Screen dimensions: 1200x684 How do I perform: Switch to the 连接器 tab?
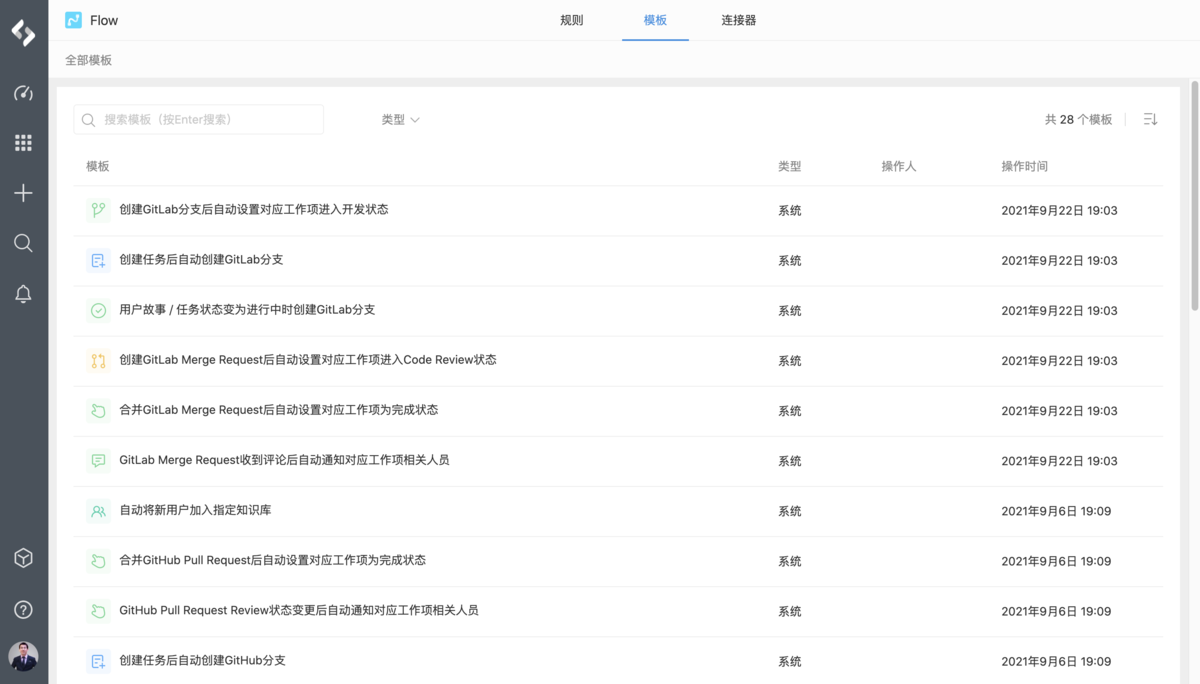(738, 18)
